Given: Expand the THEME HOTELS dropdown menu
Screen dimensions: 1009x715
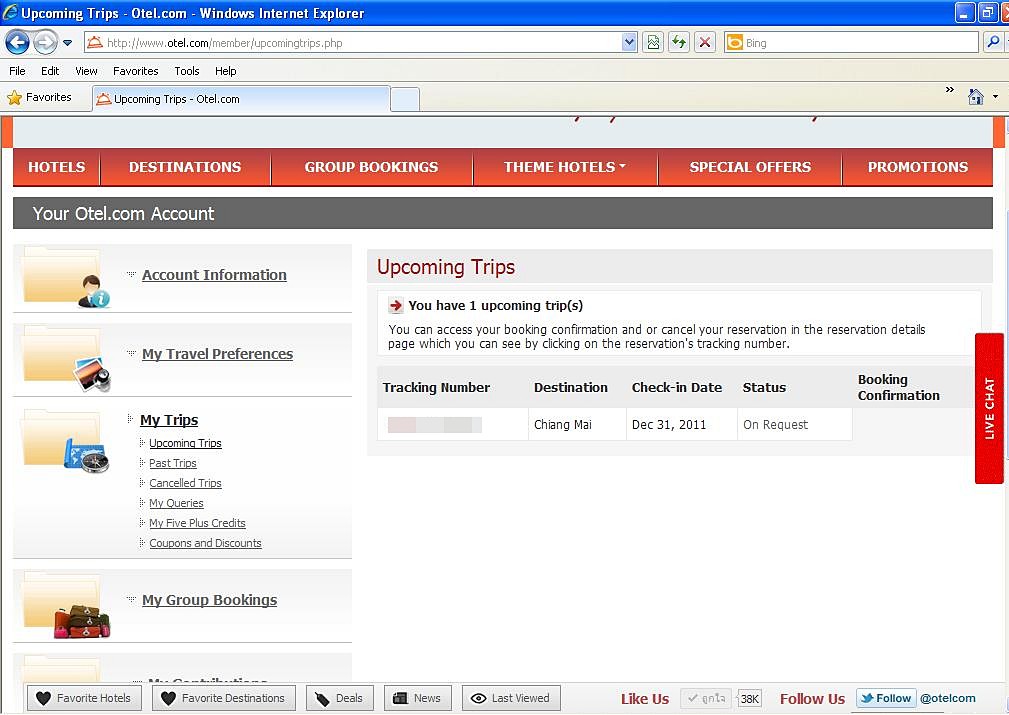Looking at the screenshot, I should coord(565,167).
